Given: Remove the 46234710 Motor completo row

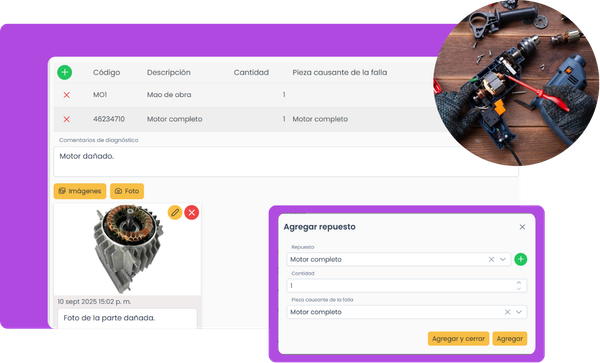Looking at the screenshot, I should click(67, 119).
